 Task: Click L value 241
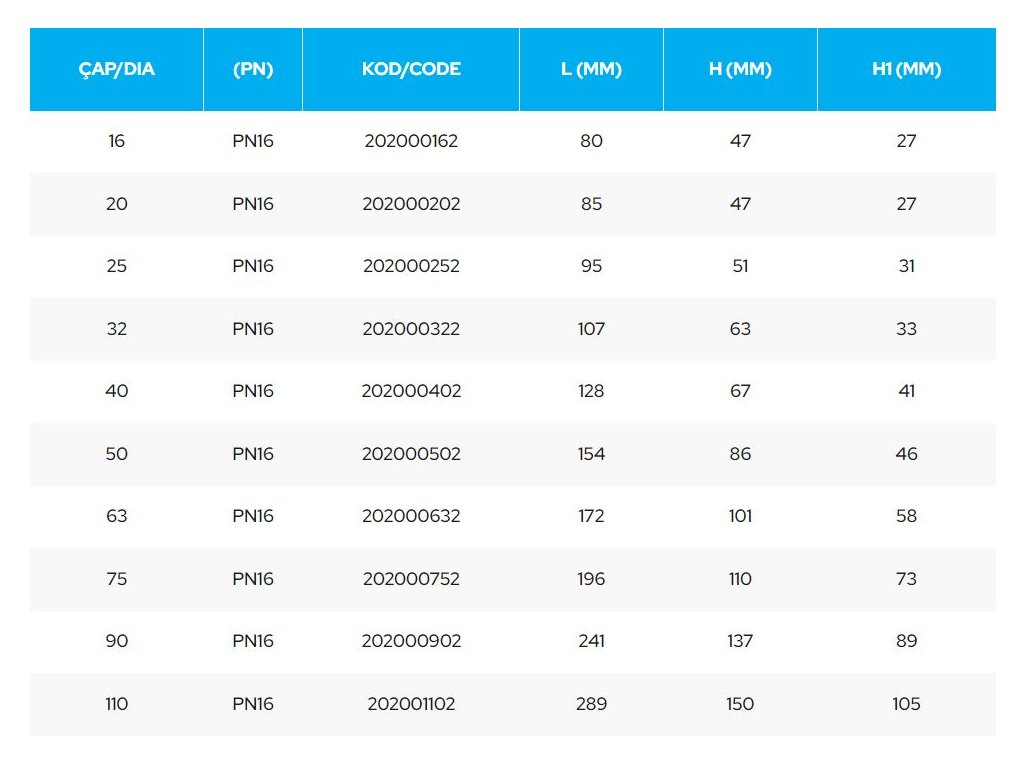click(x=591, y=641)
